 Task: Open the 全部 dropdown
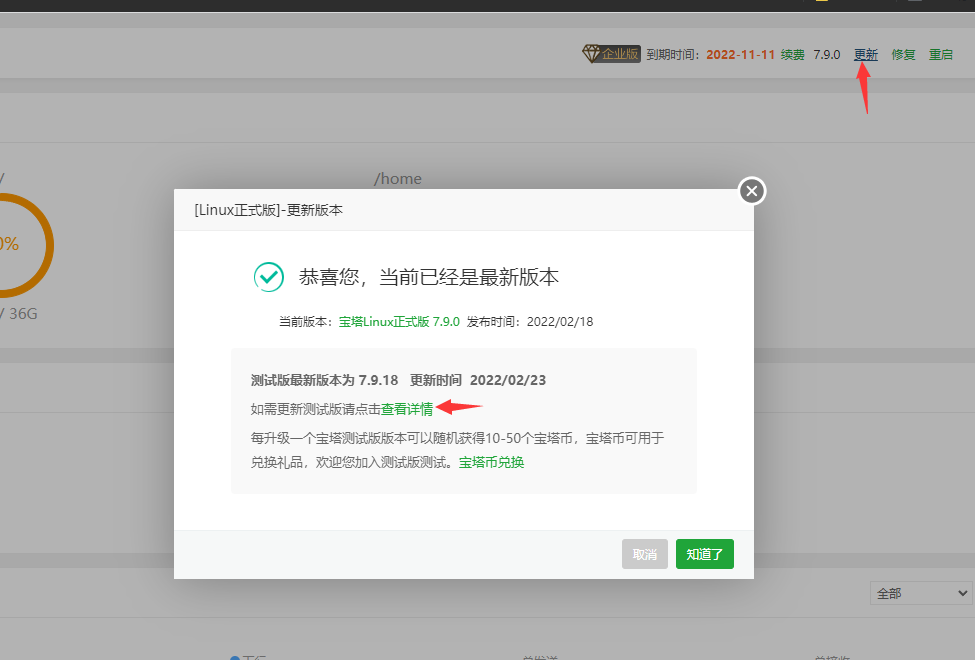tap(920, 593)
